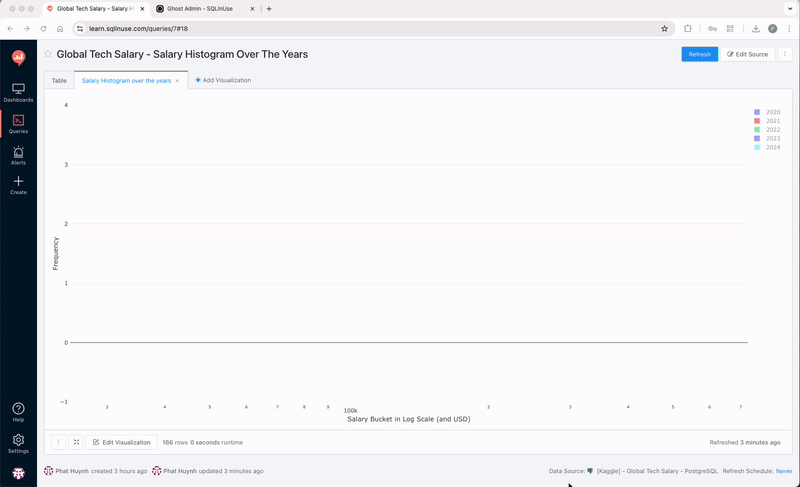The image size is (800, 487).
Task: Select the Salary Histogram over the years tab
Action: (x=127, y=81)
